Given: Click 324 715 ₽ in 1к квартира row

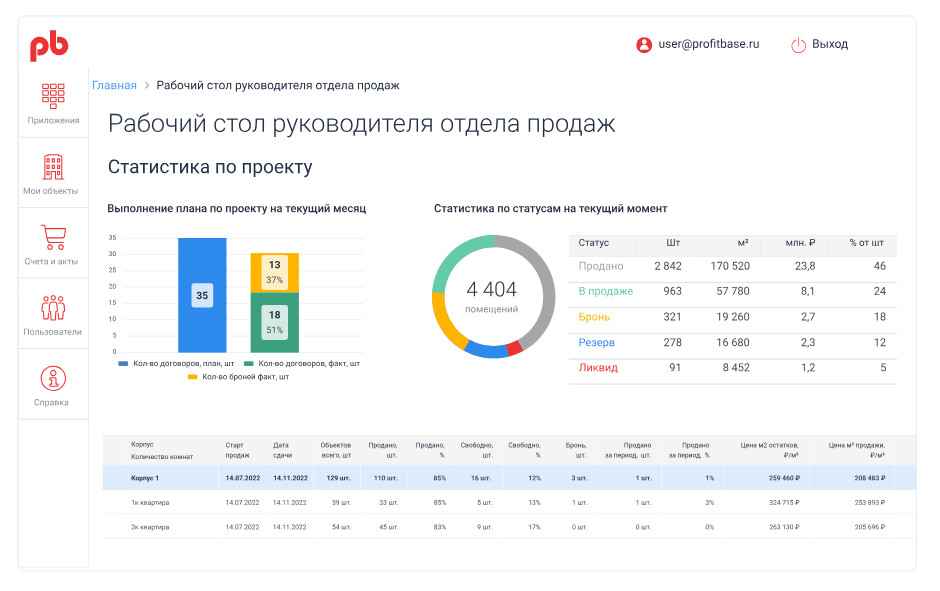Looking at the screenshot, I should [784, 502].
